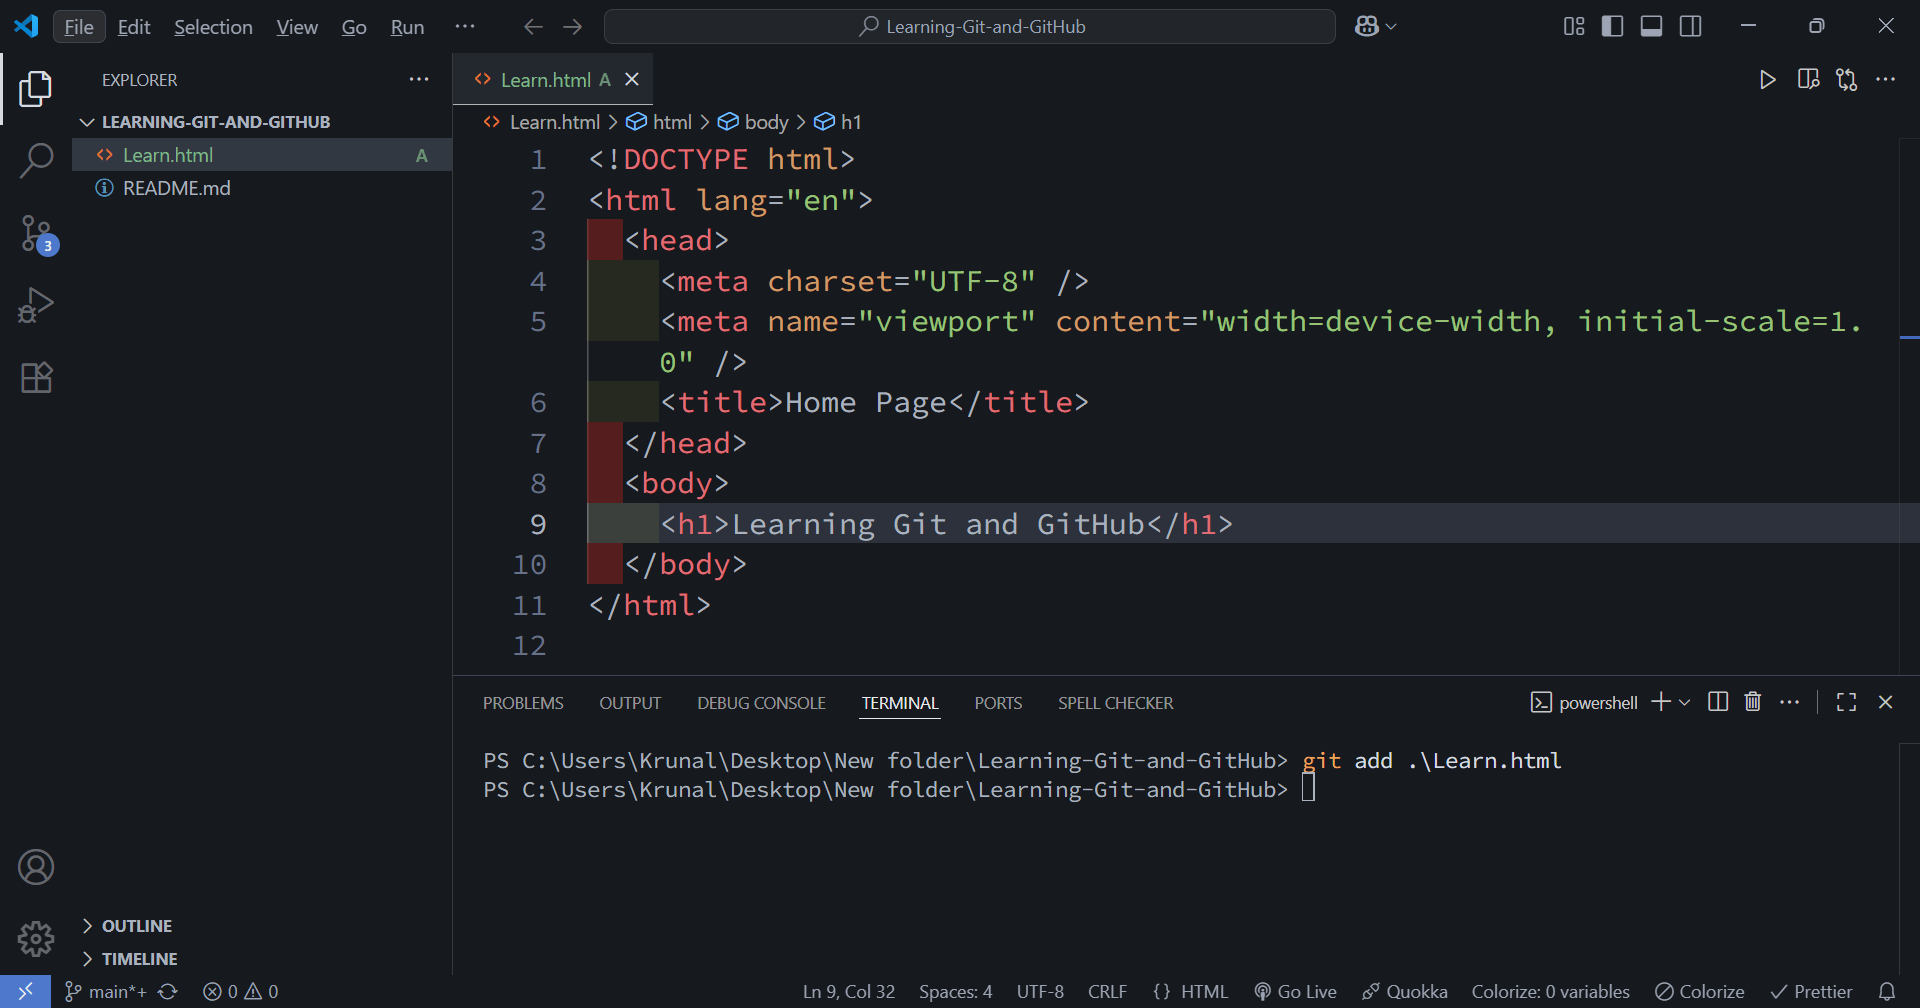Open the Run and Debug view
Viewport: 1920px width, 1008px height.
pyautogui.click(x=36, y=305)
